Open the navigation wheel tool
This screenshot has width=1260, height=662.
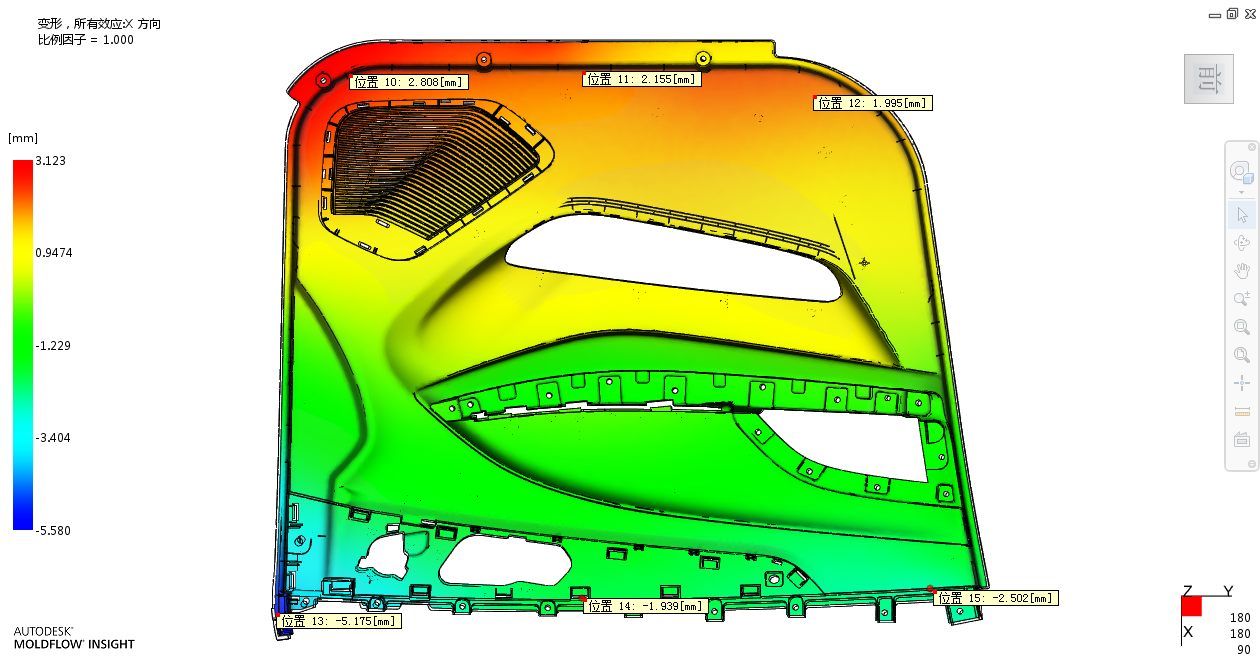1242,170
